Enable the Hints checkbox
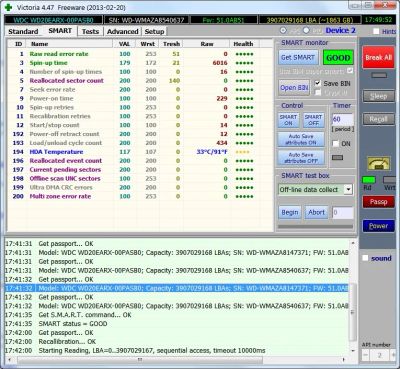The width and height of the screenshot is (400, 369). pos(376,31)
